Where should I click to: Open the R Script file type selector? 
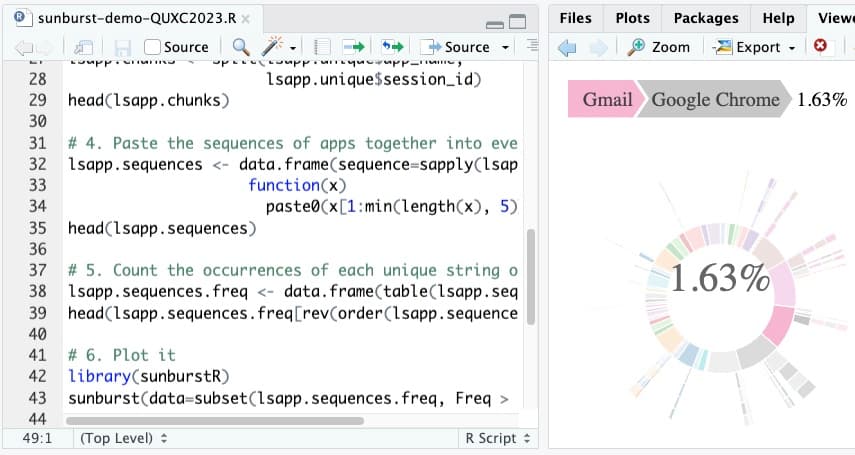click(x=496, y=438)
